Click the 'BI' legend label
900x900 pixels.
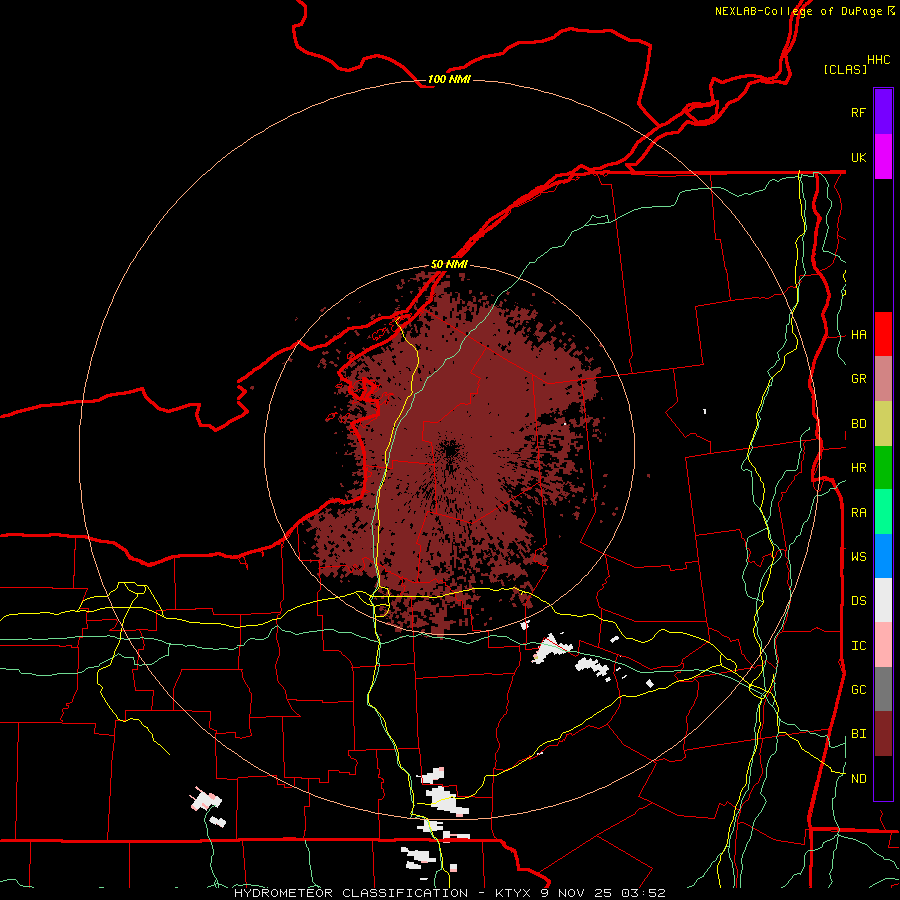point(858,734)
